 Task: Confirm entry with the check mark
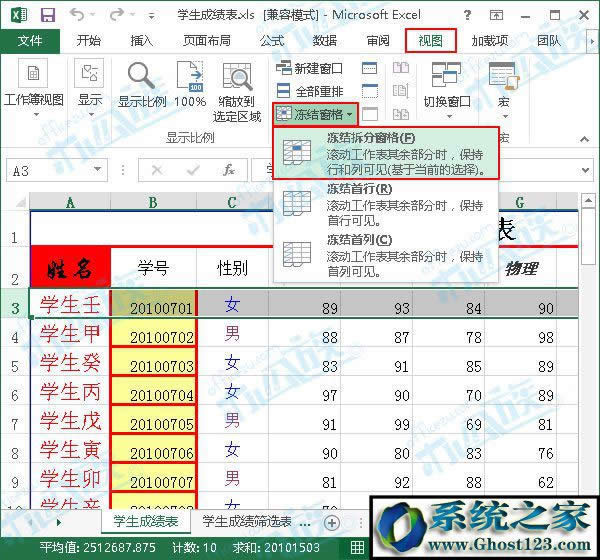(x=193, y=170)
